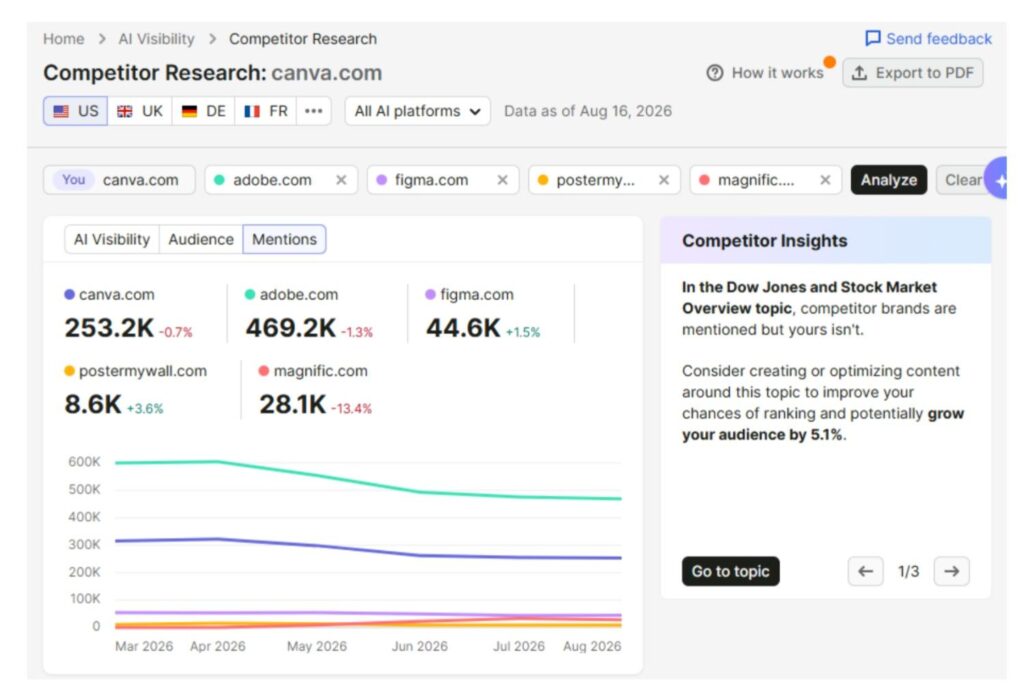Switch to the Mentions tab
This screenshot has height=689, width=1024.
click(284, 240)
